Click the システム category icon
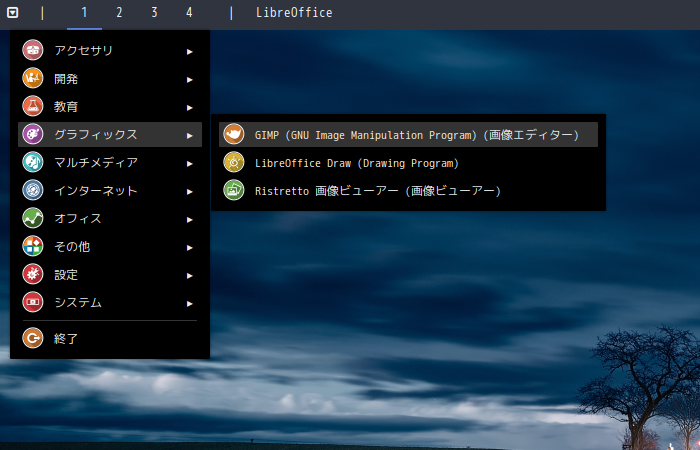The height and width of the screenshot is (450, 700). point(33,302)
